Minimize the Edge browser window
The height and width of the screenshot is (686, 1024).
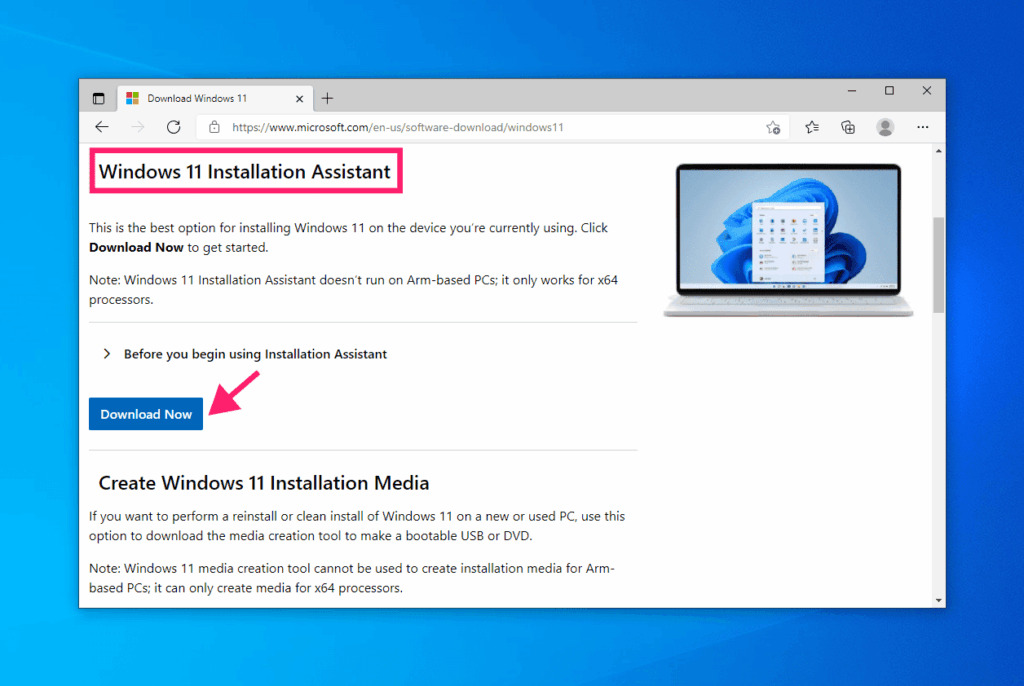coord(852,91)
